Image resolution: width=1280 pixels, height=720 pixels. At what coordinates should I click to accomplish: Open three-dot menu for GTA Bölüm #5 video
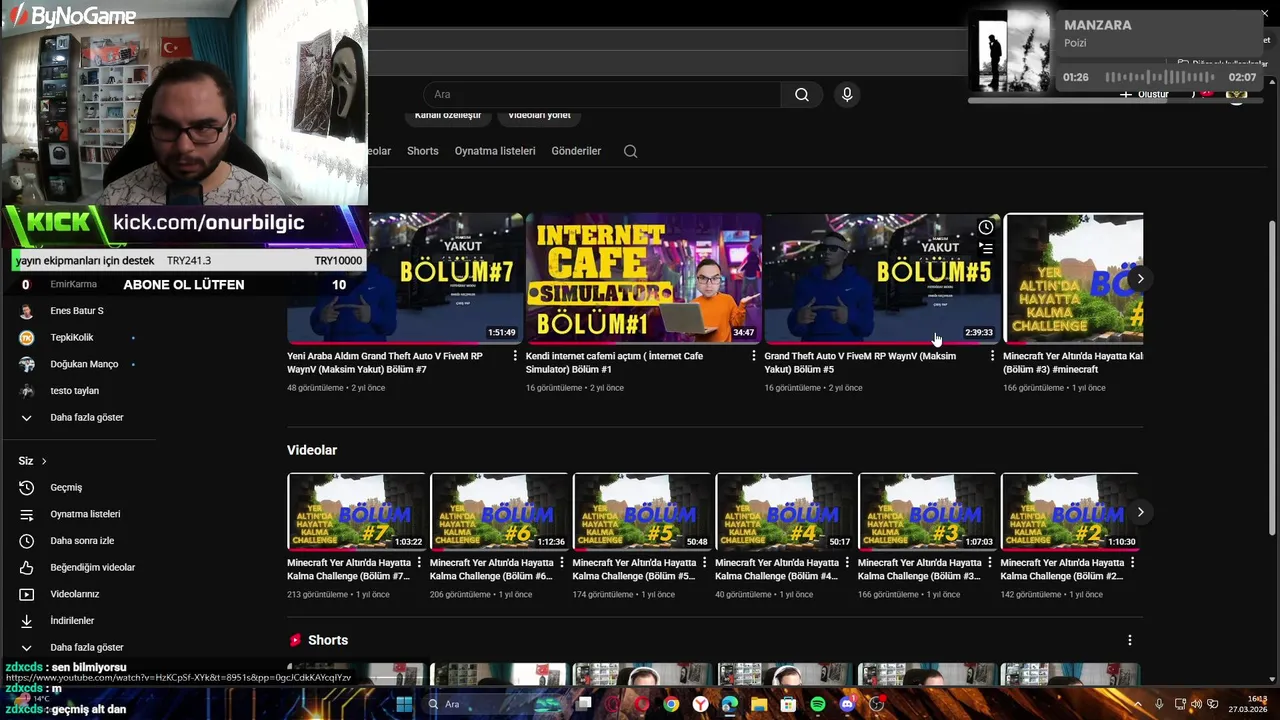992,356
